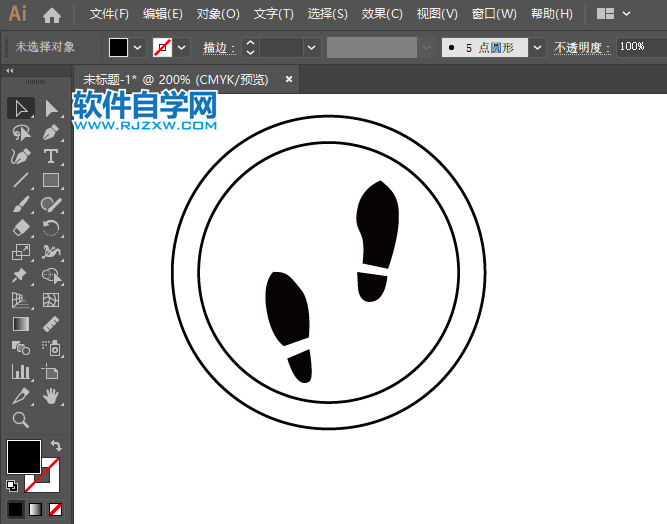This screenshot has height=524, width=667.
Task: Open the variable width profile dropdown
Action: (x=426, y=48)
